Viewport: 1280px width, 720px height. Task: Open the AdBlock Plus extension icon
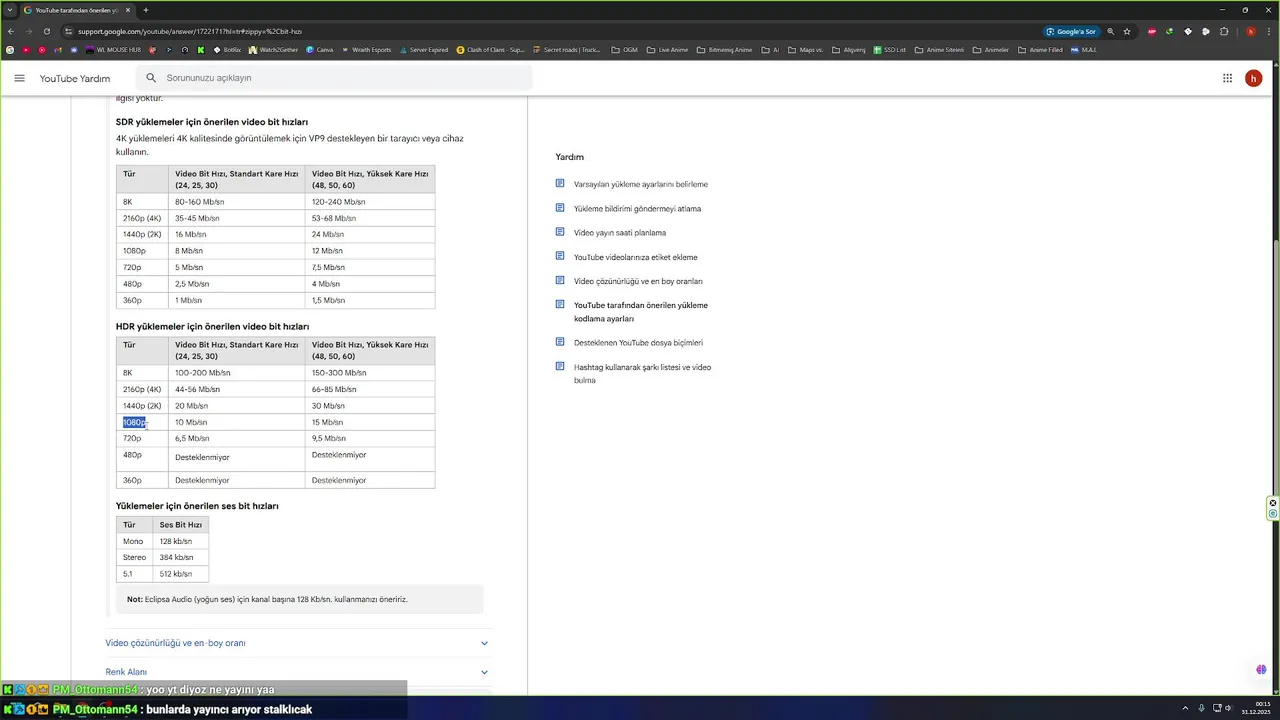(1152, 31)
